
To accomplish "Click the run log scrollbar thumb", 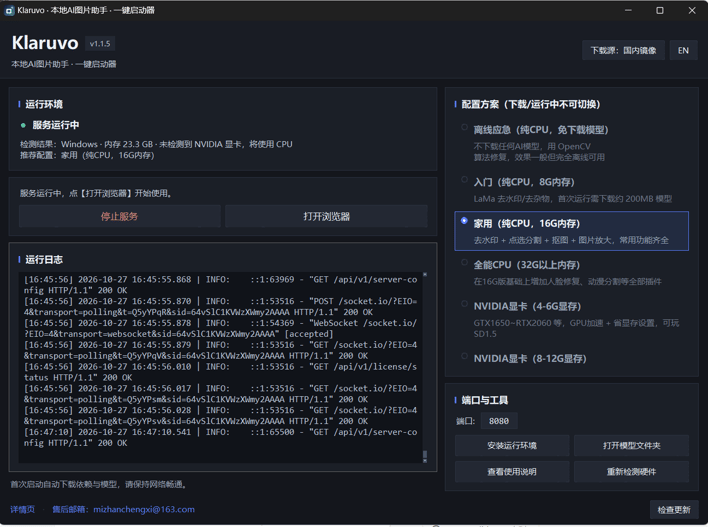I will 425,454.
